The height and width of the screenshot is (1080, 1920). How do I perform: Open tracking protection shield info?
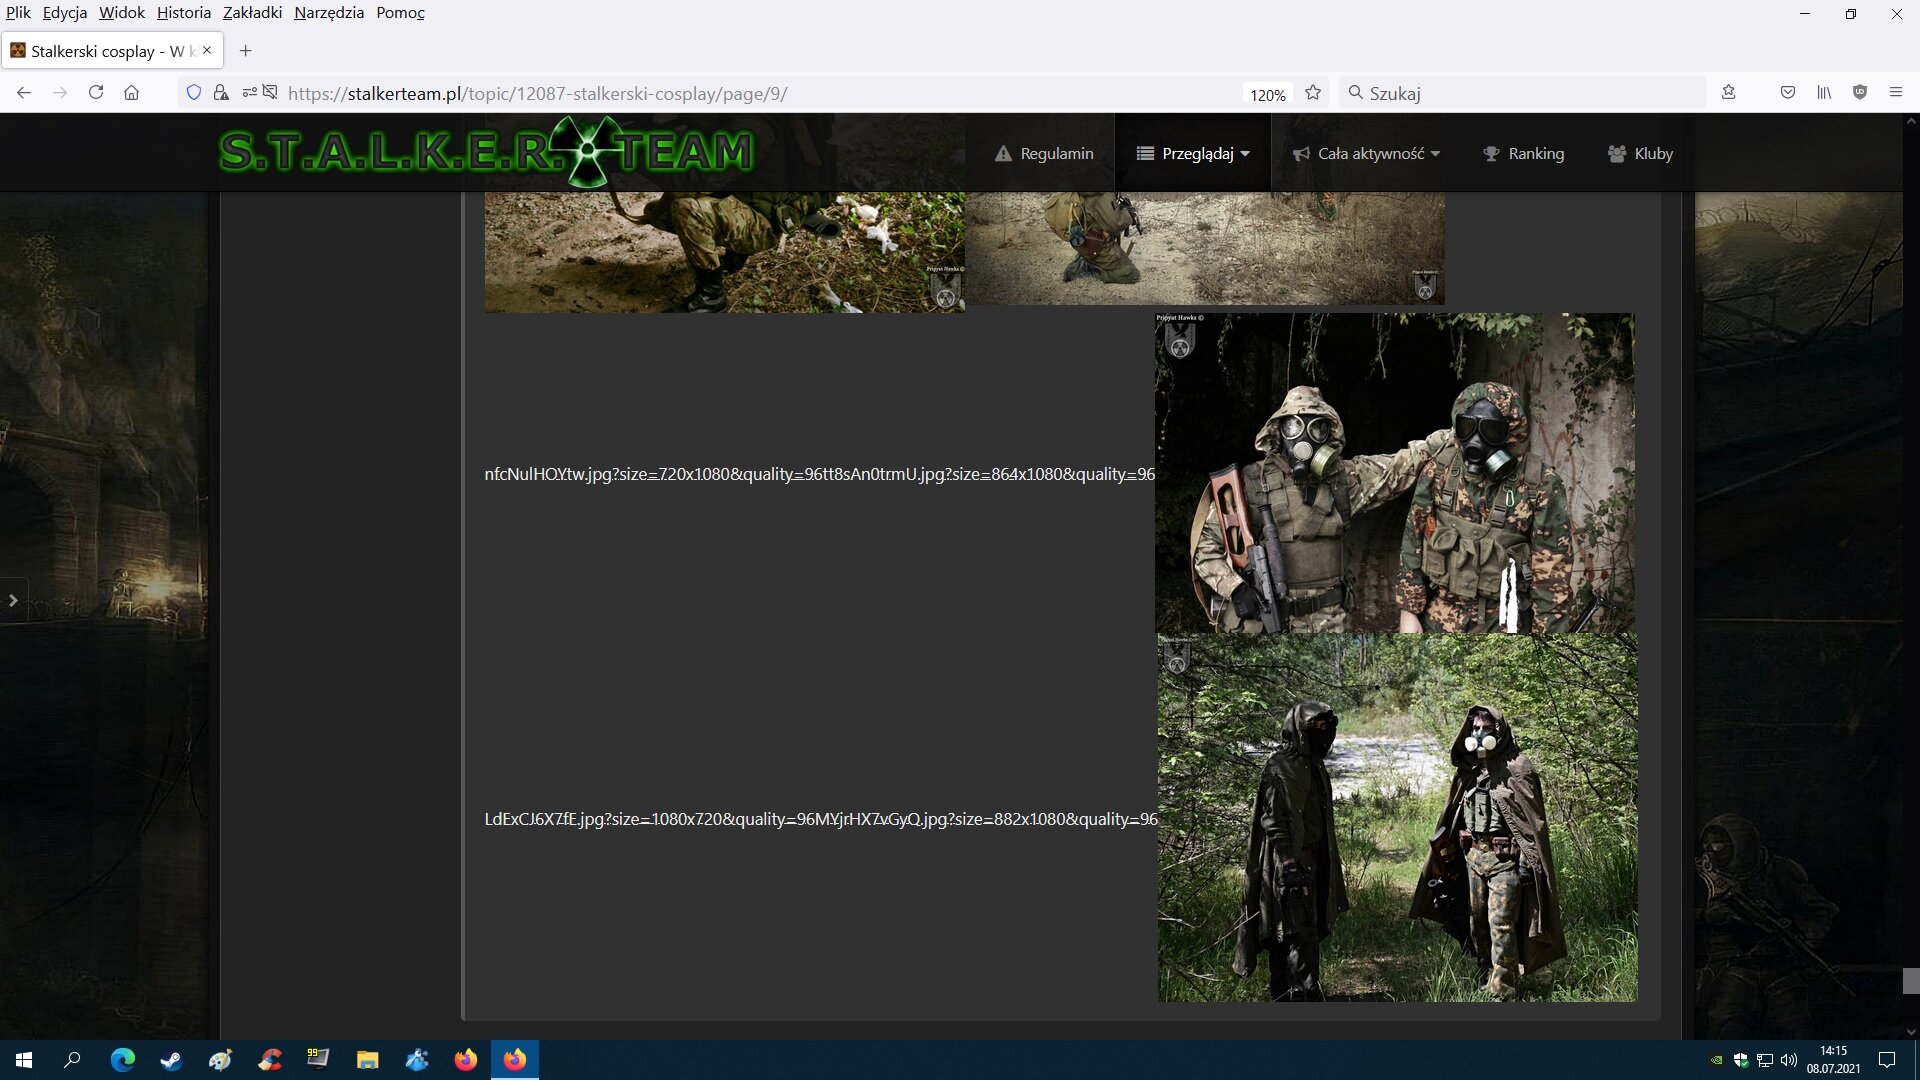point(194,93)
